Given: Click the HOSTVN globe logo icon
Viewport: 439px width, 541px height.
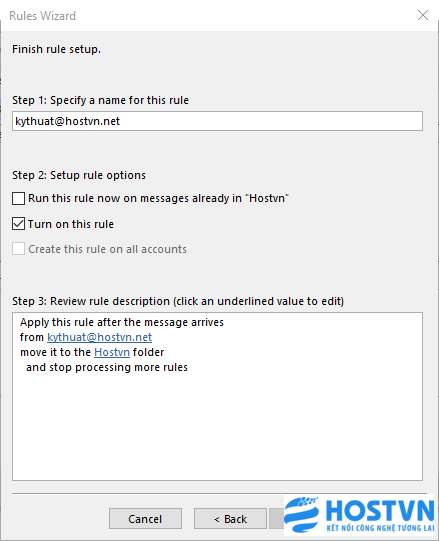Looking at the screenshot, I should (302, 514).
